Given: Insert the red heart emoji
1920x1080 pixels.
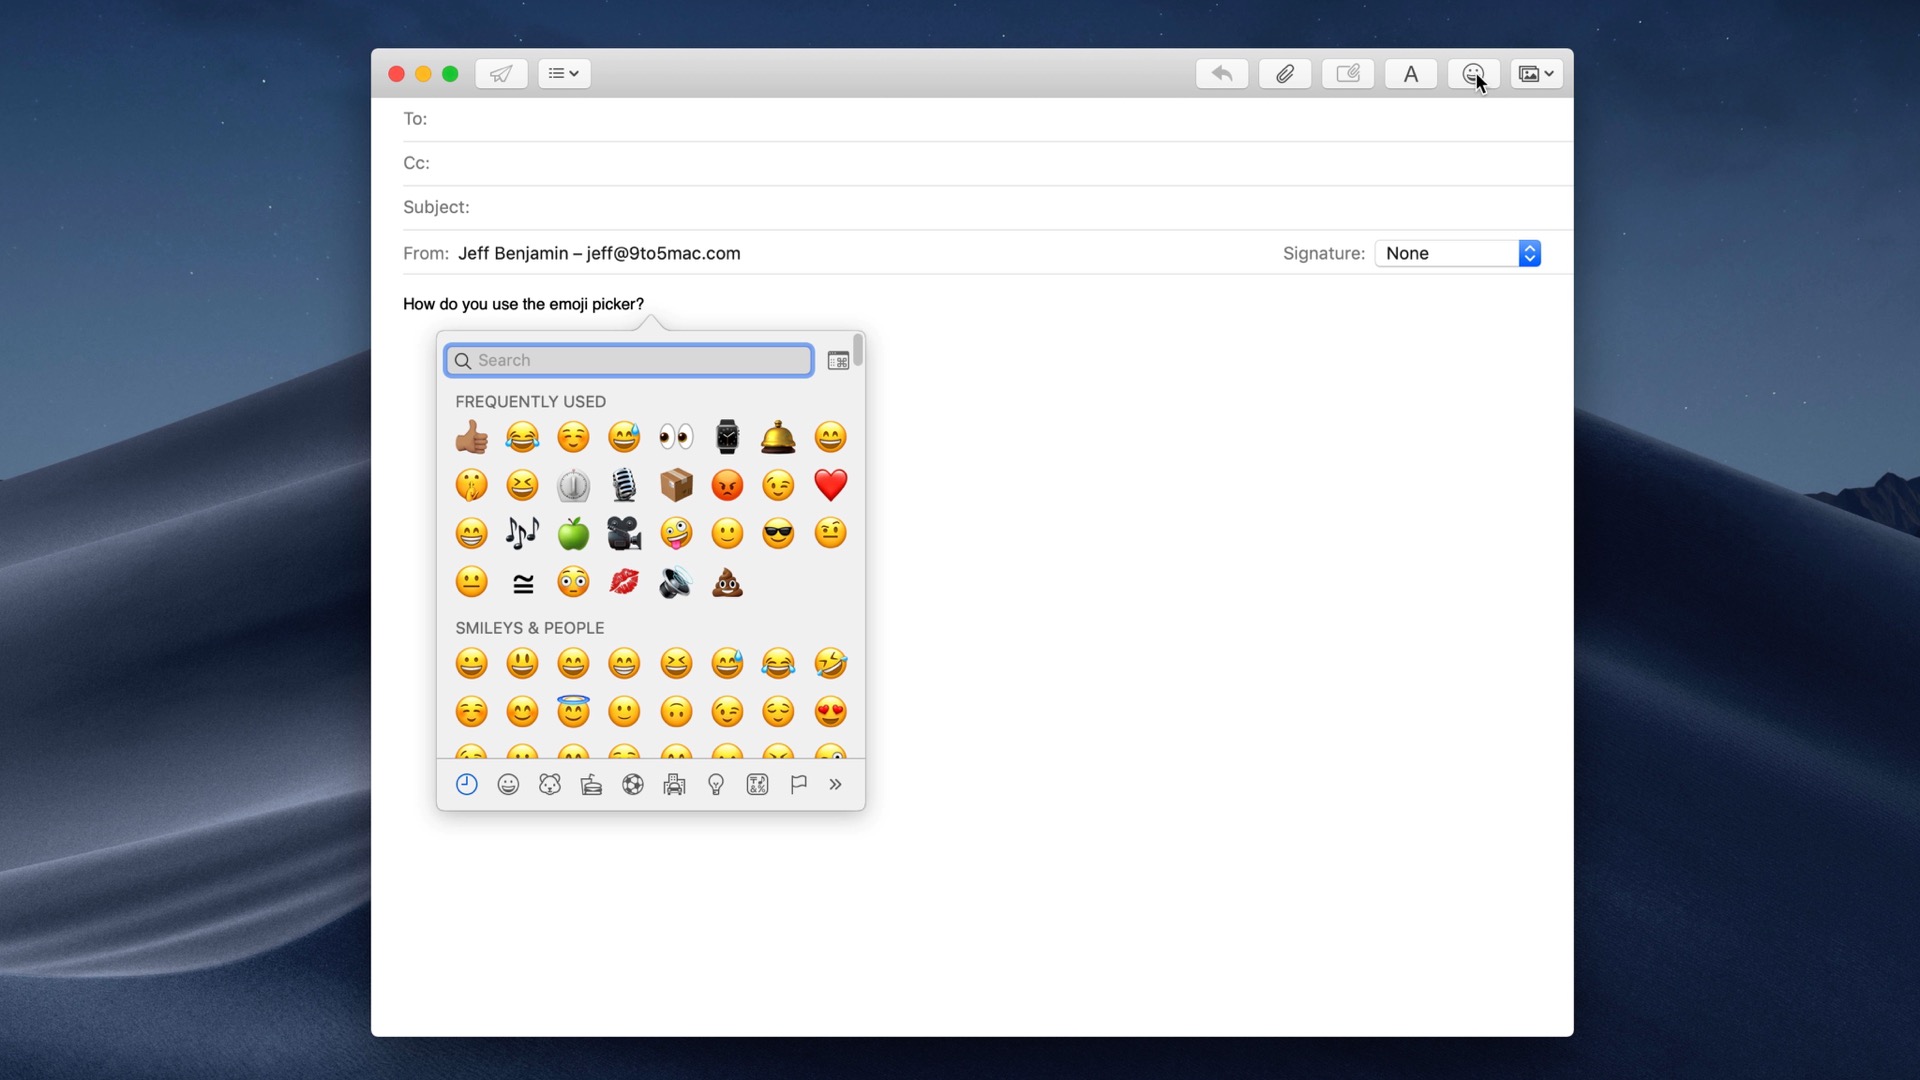Looking at the screenshot, I should 830,485.
